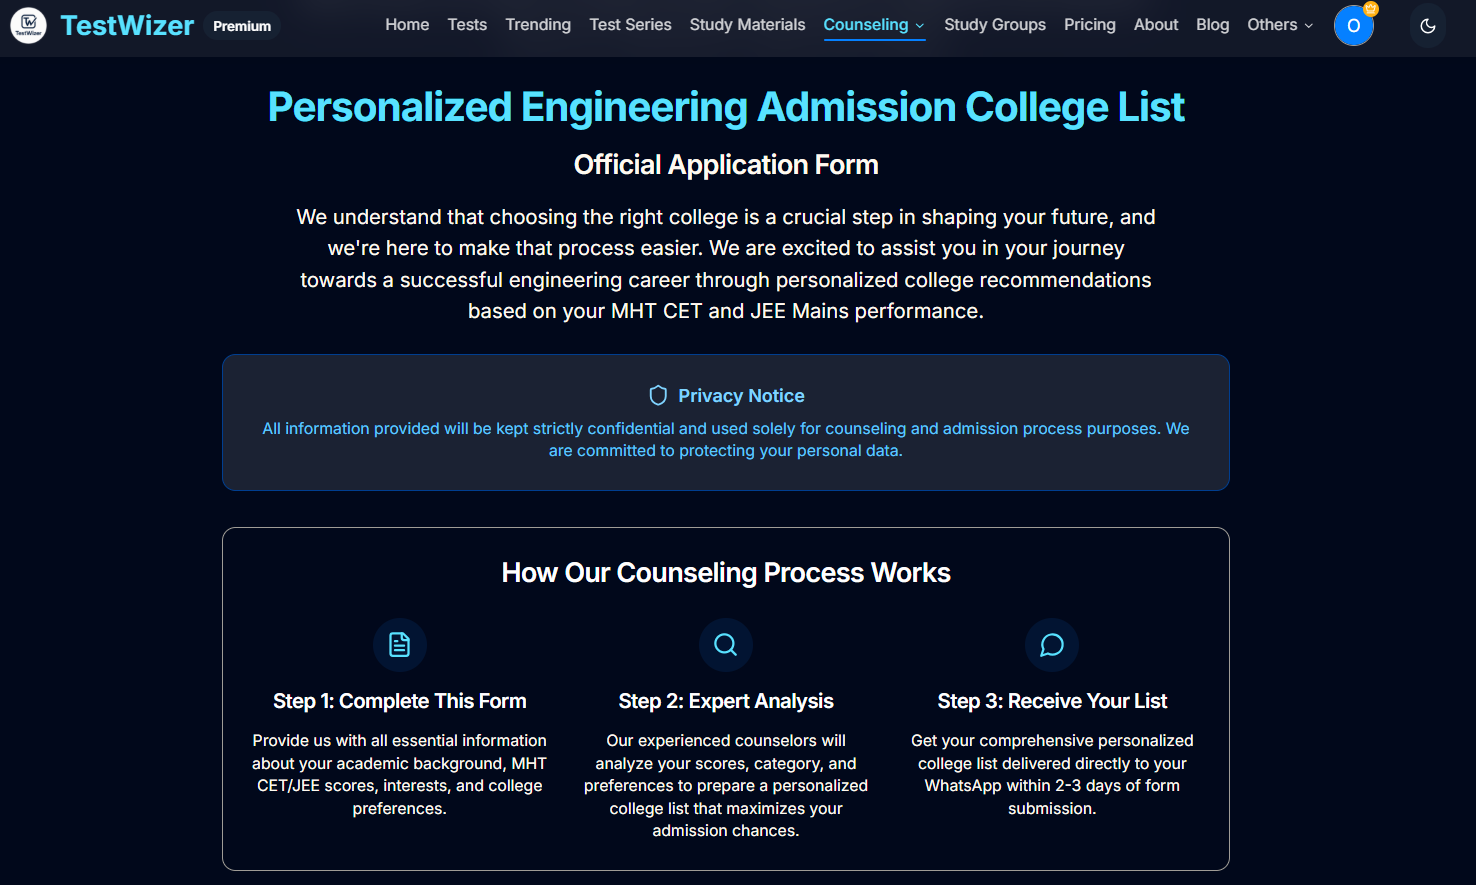Open the Others dropdown in navigation
Screen dimensions: 1476x885
[x=1280, y=24]
